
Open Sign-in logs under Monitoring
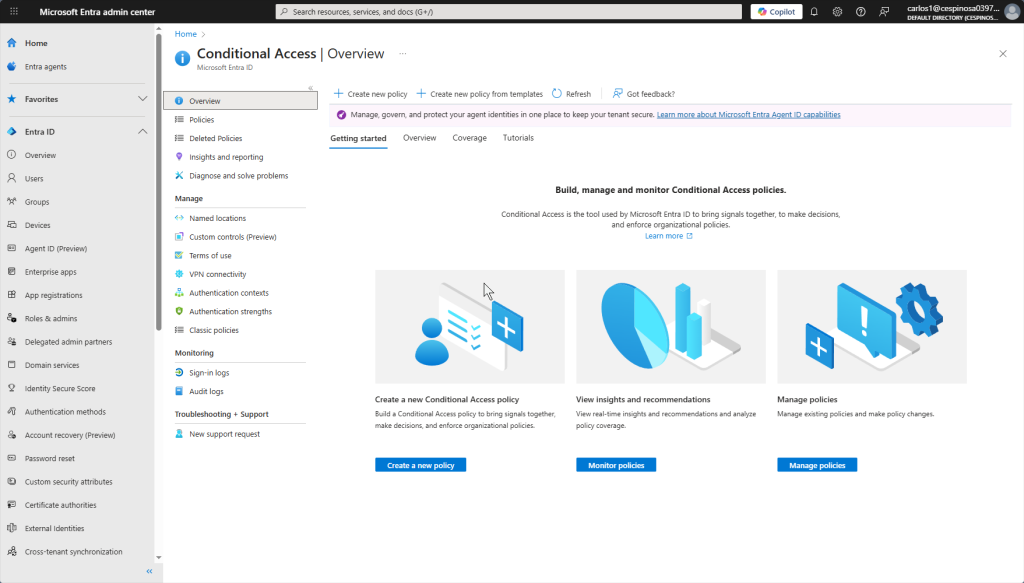coord(209,372)
